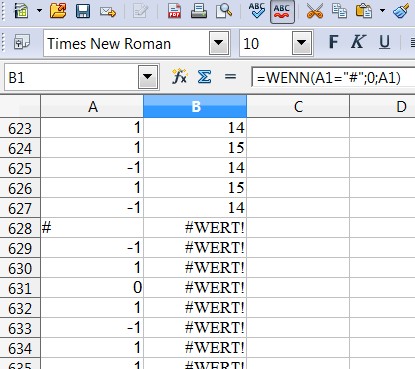This screenshot has width=415, height=369.
Task: Click cell B627 with value 14
Action: 195,208
